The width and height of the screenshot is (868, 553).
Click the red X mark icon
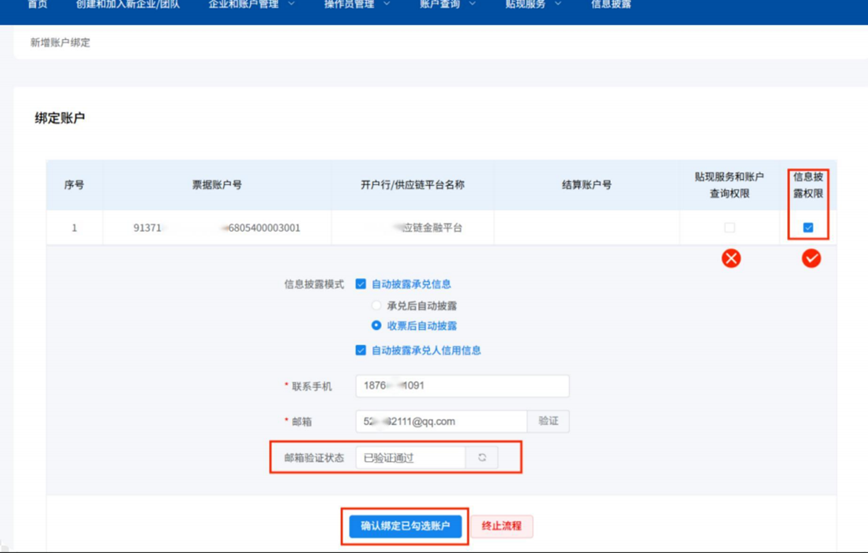(x=731, y=258)
